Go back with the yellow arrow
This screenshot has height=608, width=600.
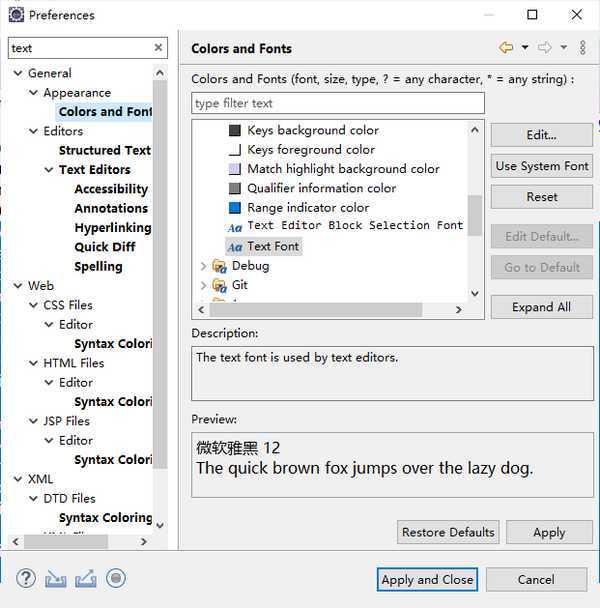[506, 48]
